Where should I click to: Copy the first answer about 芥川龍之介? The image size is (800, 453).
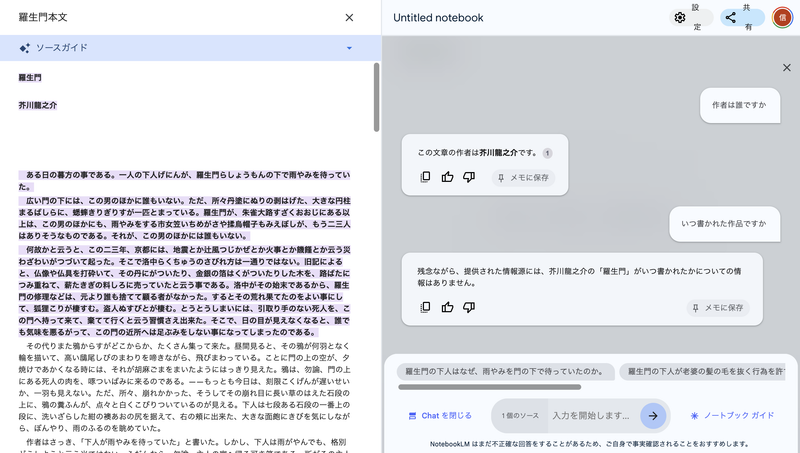[425, 177]
